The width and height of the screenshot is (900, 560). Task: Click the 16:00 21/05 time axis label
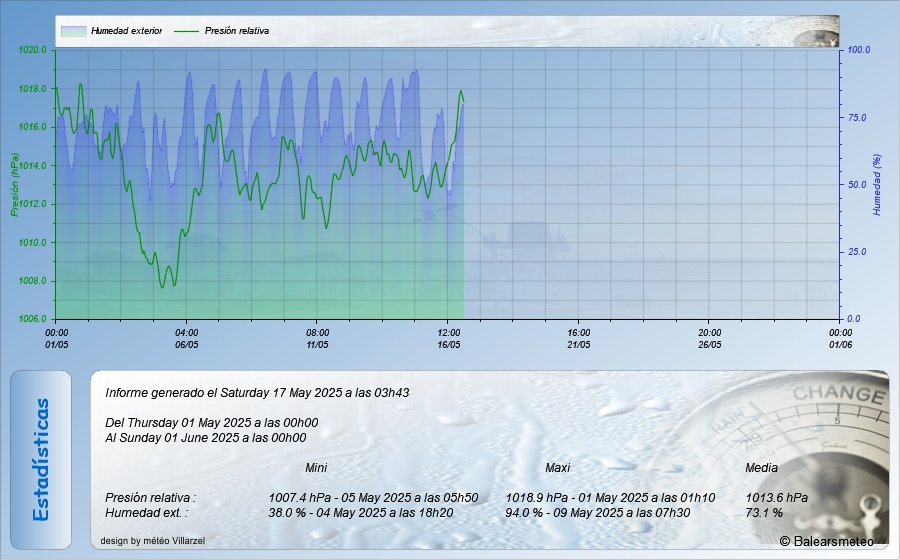pyautogui.click(x=579, y=339)
